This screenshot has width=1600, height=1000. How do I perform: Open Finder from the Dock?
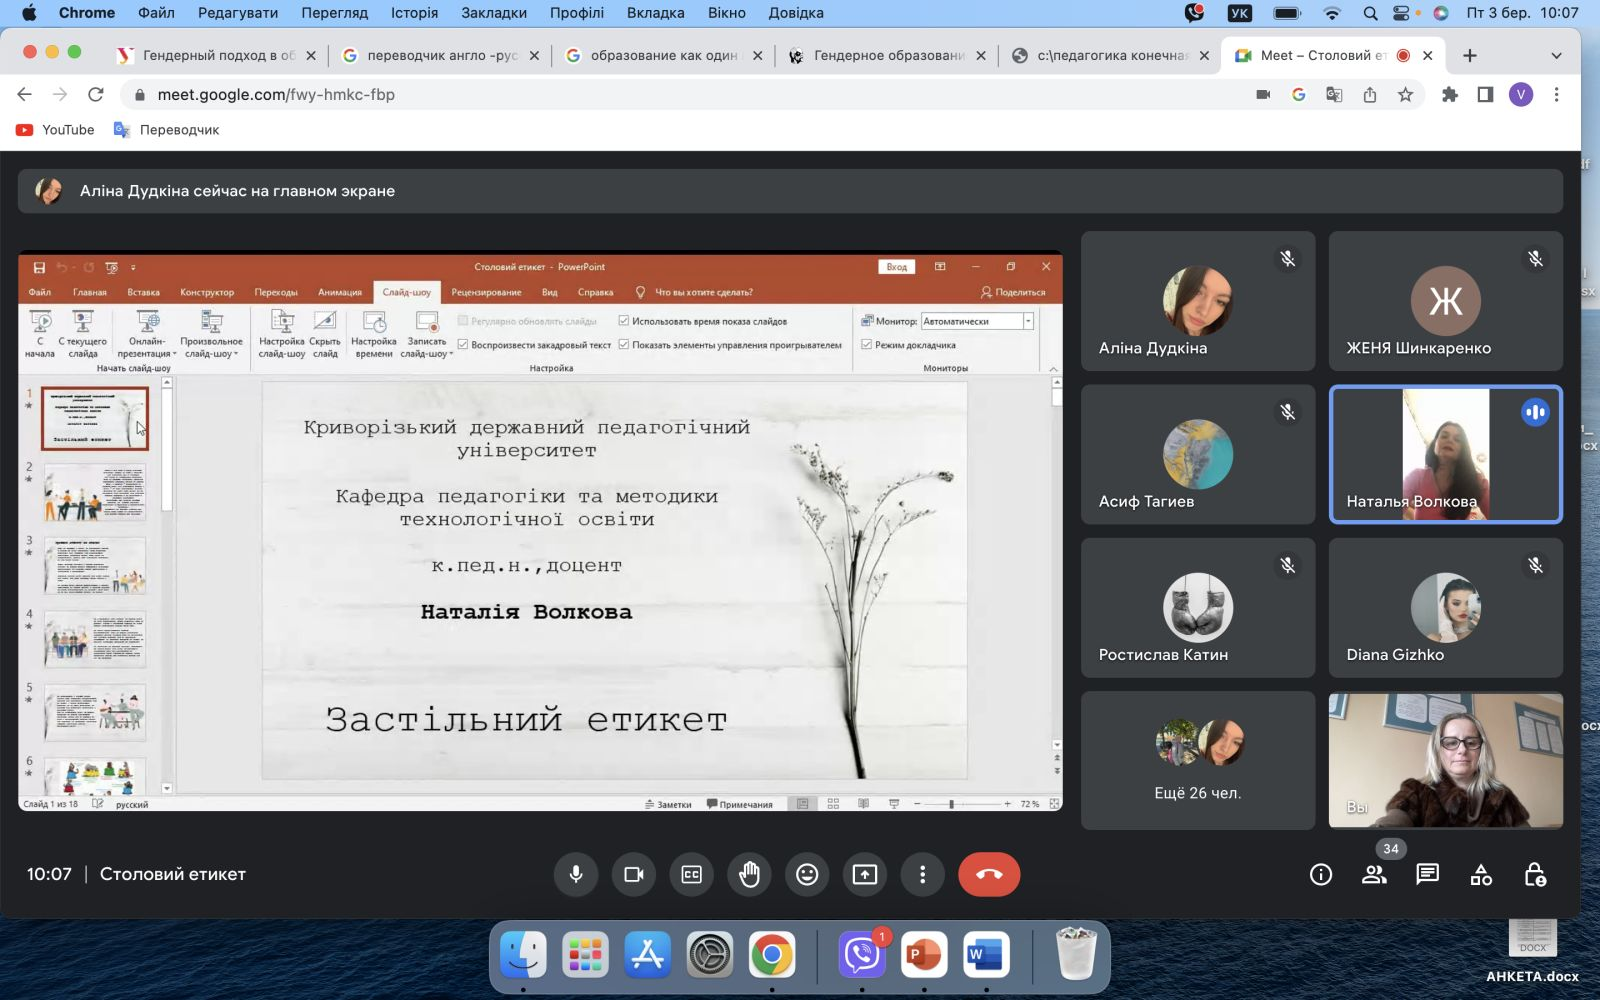point(523,955)
